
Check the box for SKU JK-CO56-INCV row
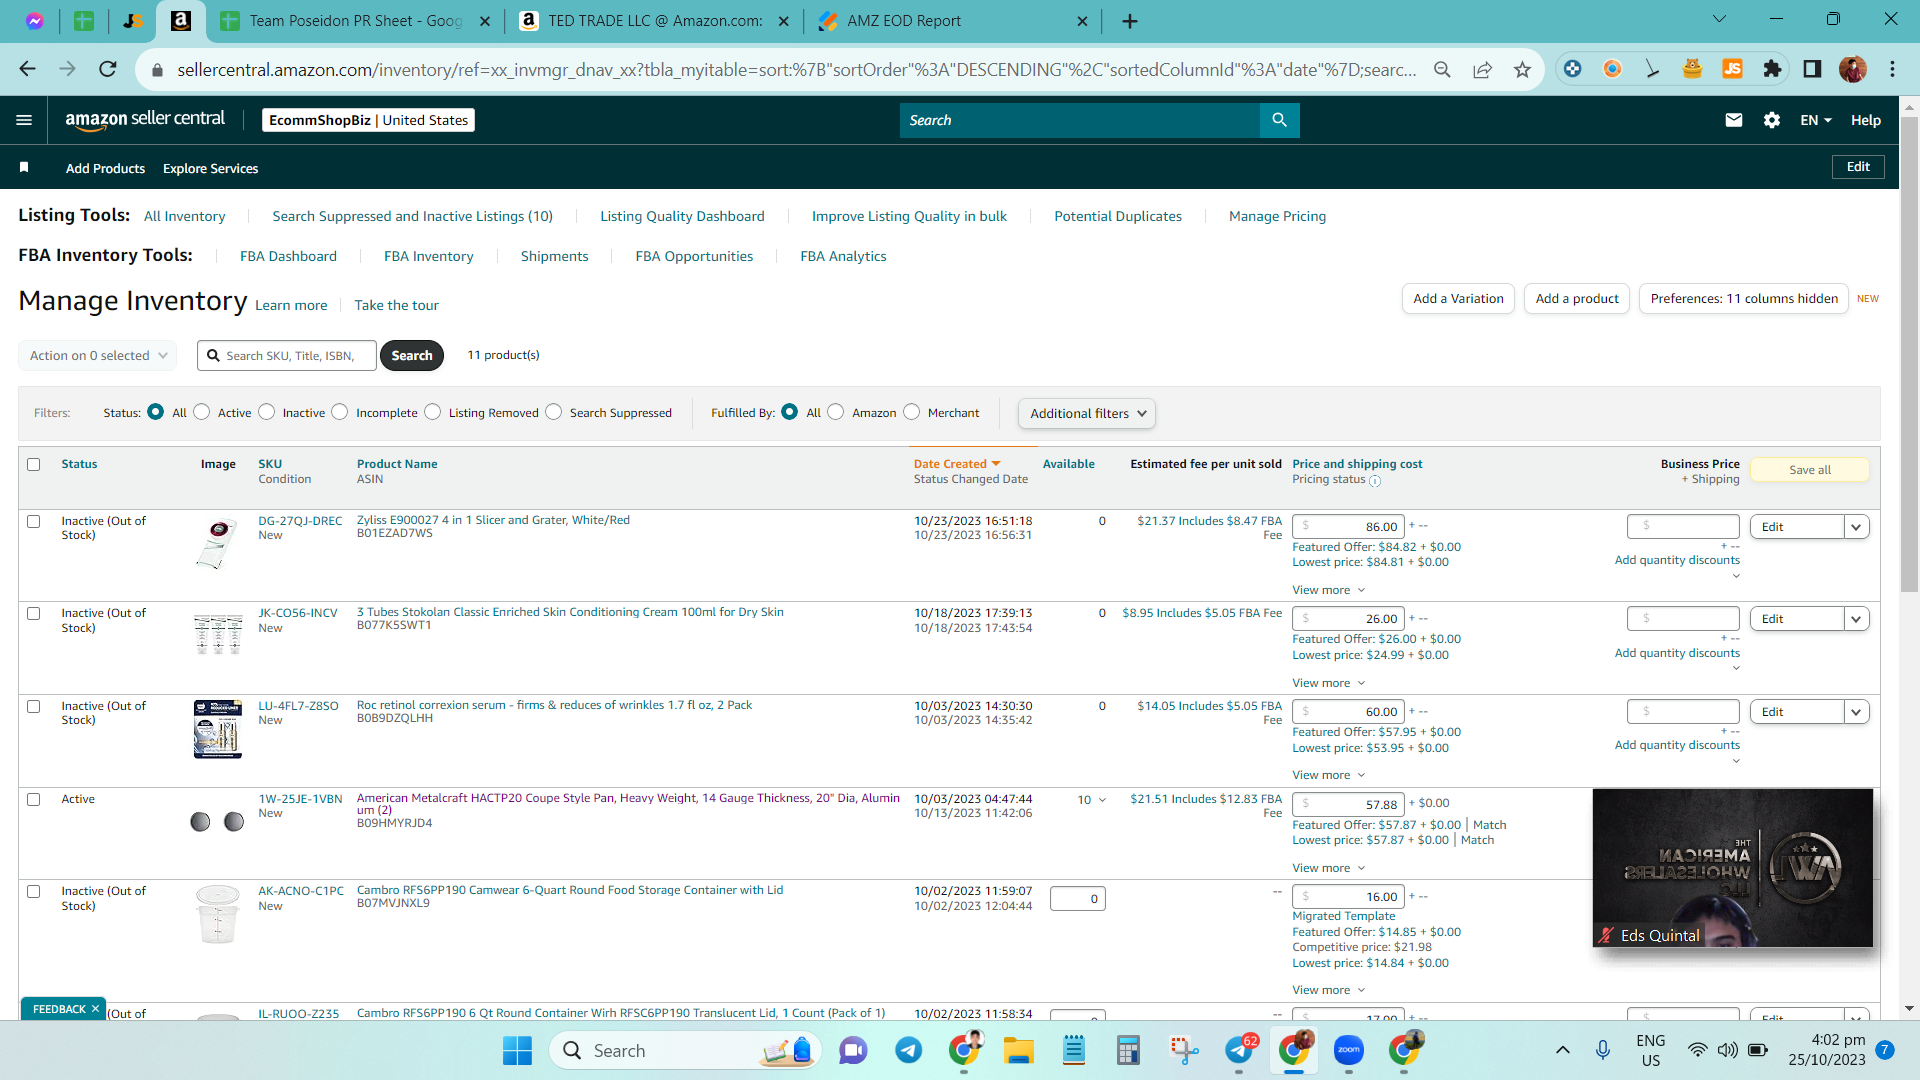point(34,613)
